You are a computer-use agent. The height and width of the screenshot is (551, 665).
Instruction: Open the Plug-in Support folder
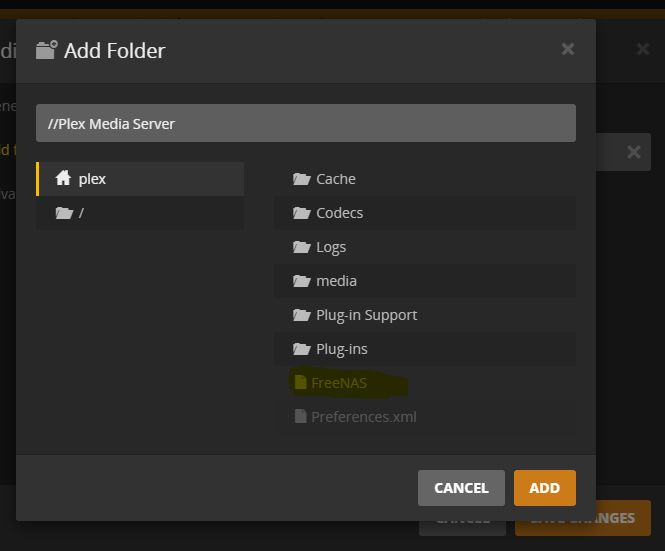point(425,315)
